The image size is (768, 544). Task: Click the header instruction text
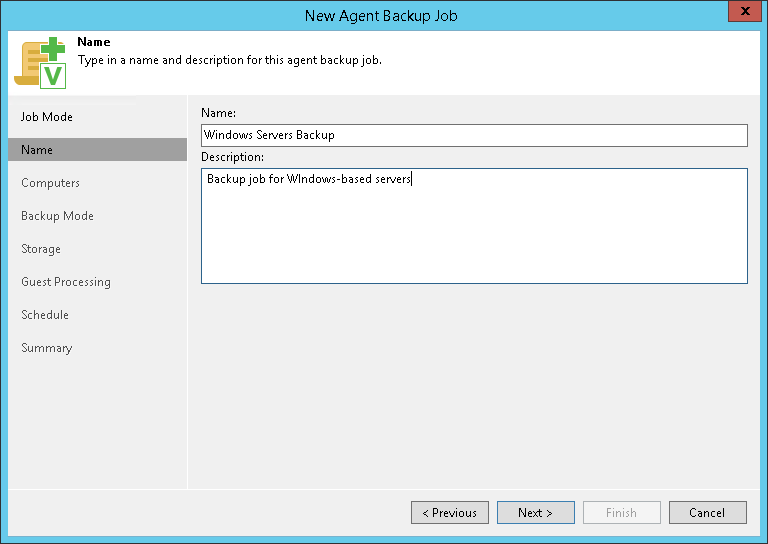tap(229, 60)
